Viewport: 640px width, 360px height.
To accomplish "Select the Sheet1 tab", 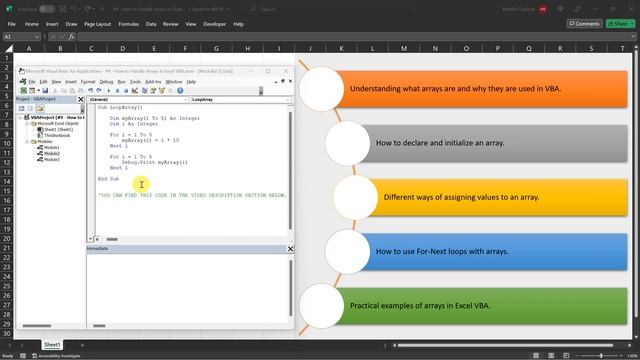I will tap(52, 345).
